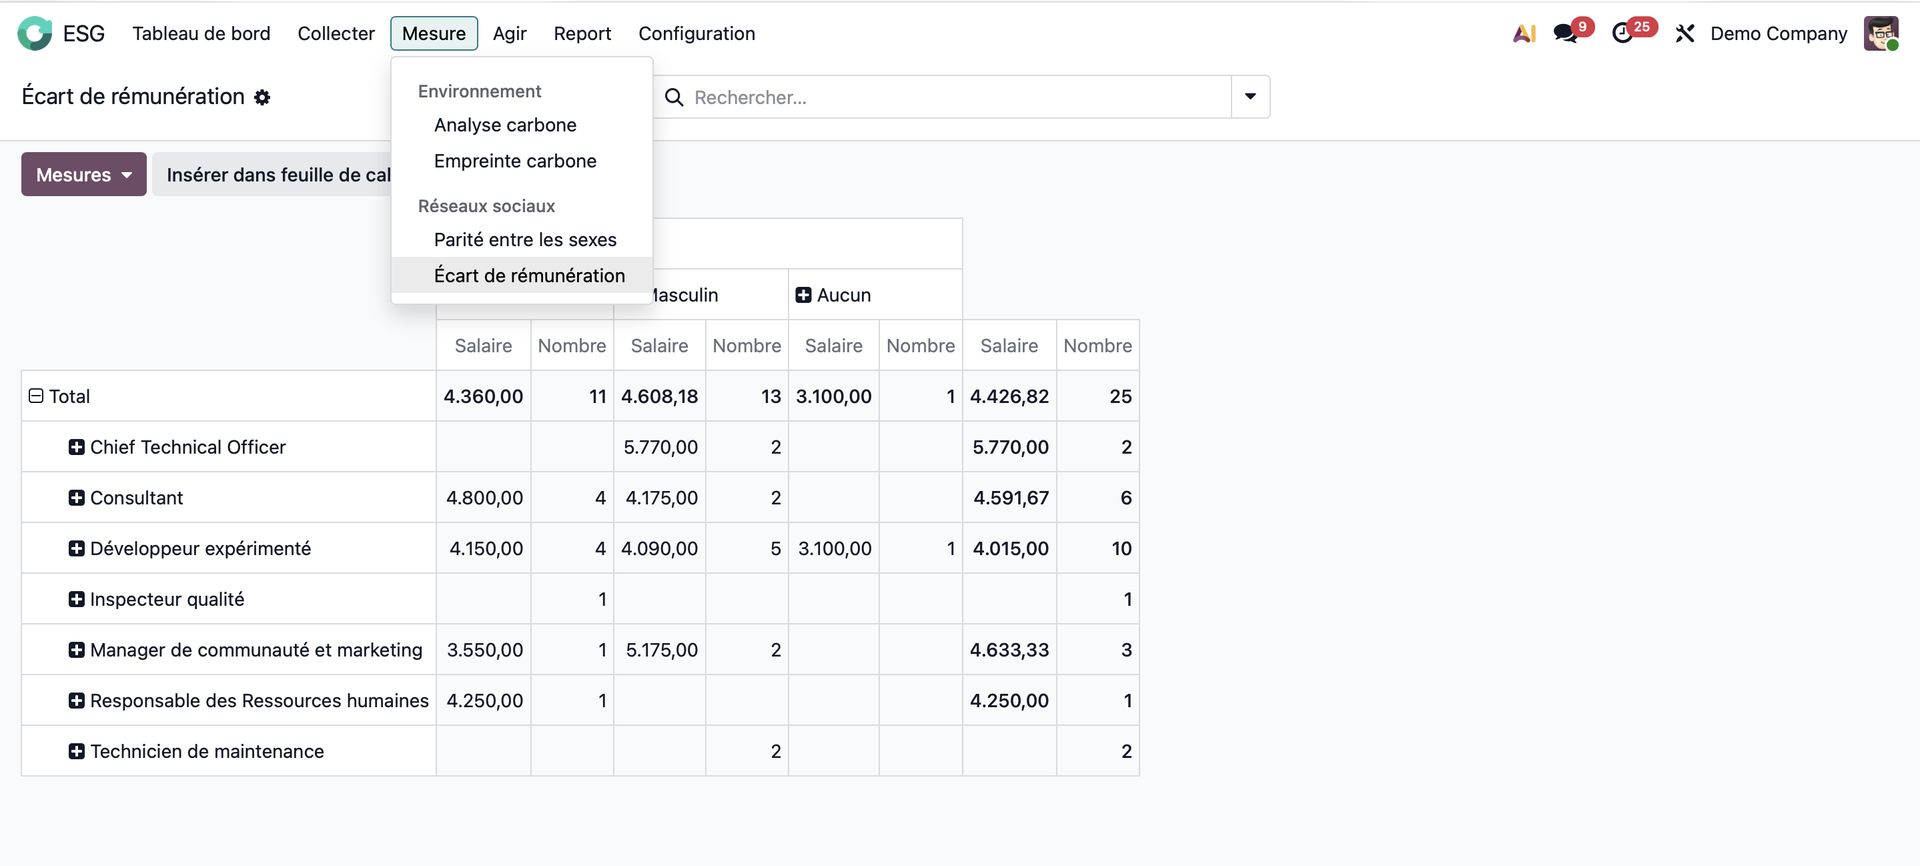Select Empreinte carbone menu entry
The width and height of the screenshot is (1920, 866).
coord(515,161)
